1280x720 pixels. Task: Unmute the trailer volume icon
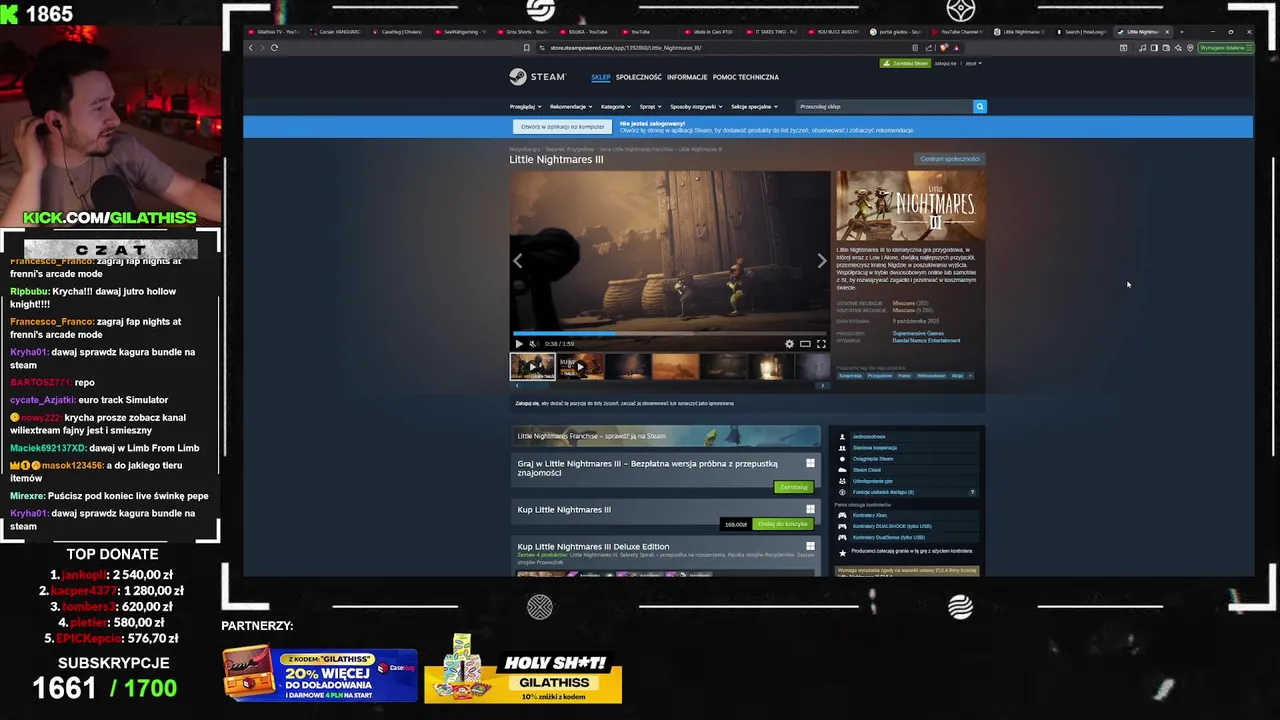(533, 344)
